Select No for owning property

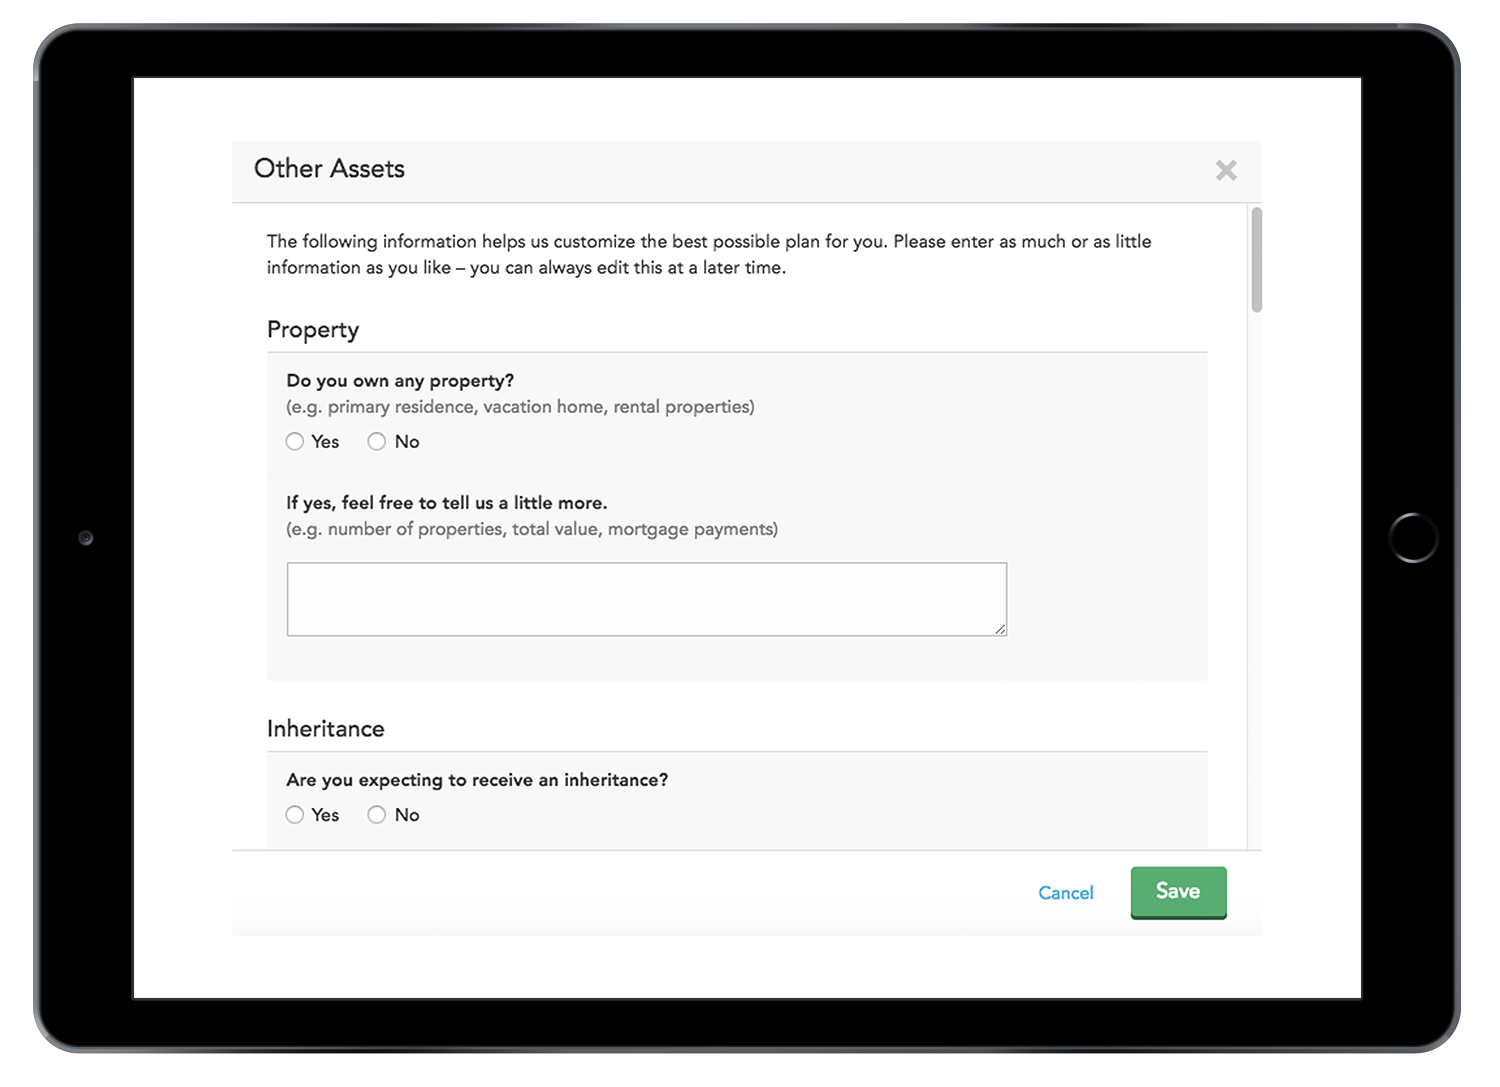[x=377, y=442]
